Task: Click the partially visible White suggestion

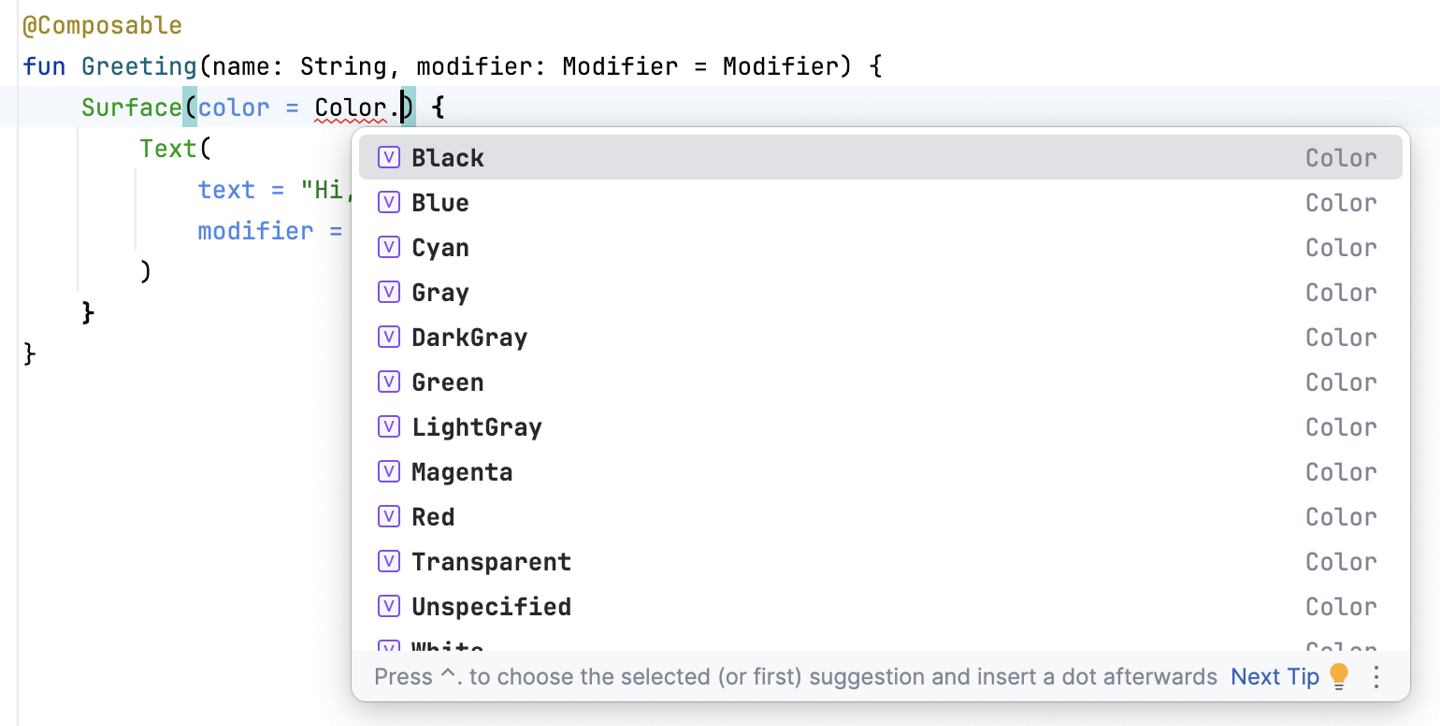Action: [x=448, y=646]
